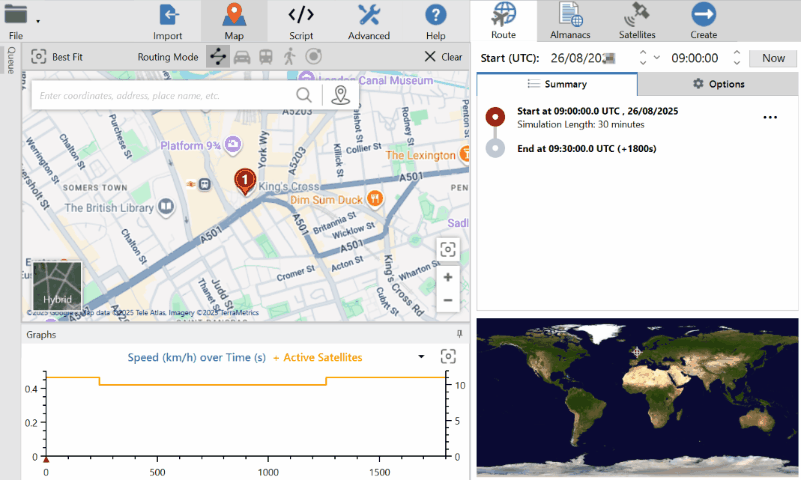Open the Script editor
This screenshot has width=801, height=480.
[301, 21]
